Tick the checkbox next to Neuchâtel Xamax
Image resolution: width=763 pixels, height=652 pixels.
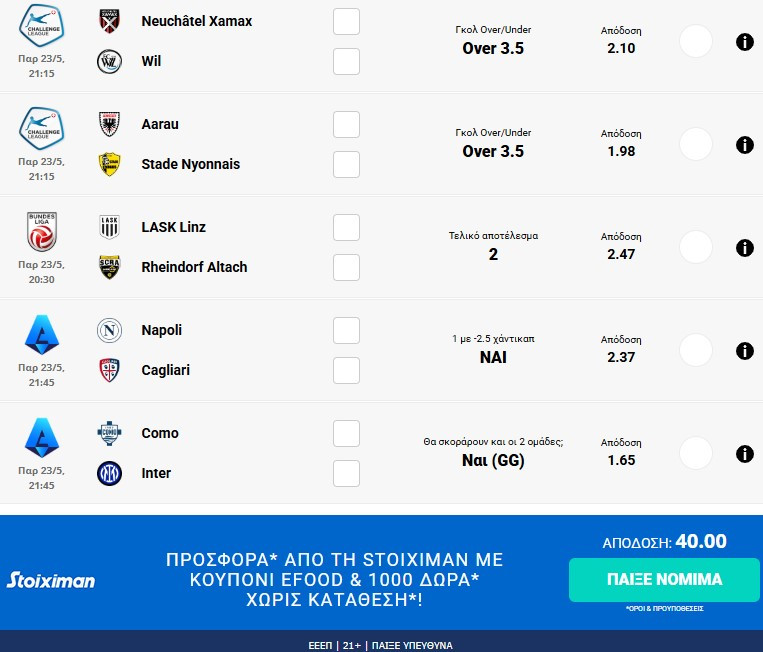click(x=346, y=22)
